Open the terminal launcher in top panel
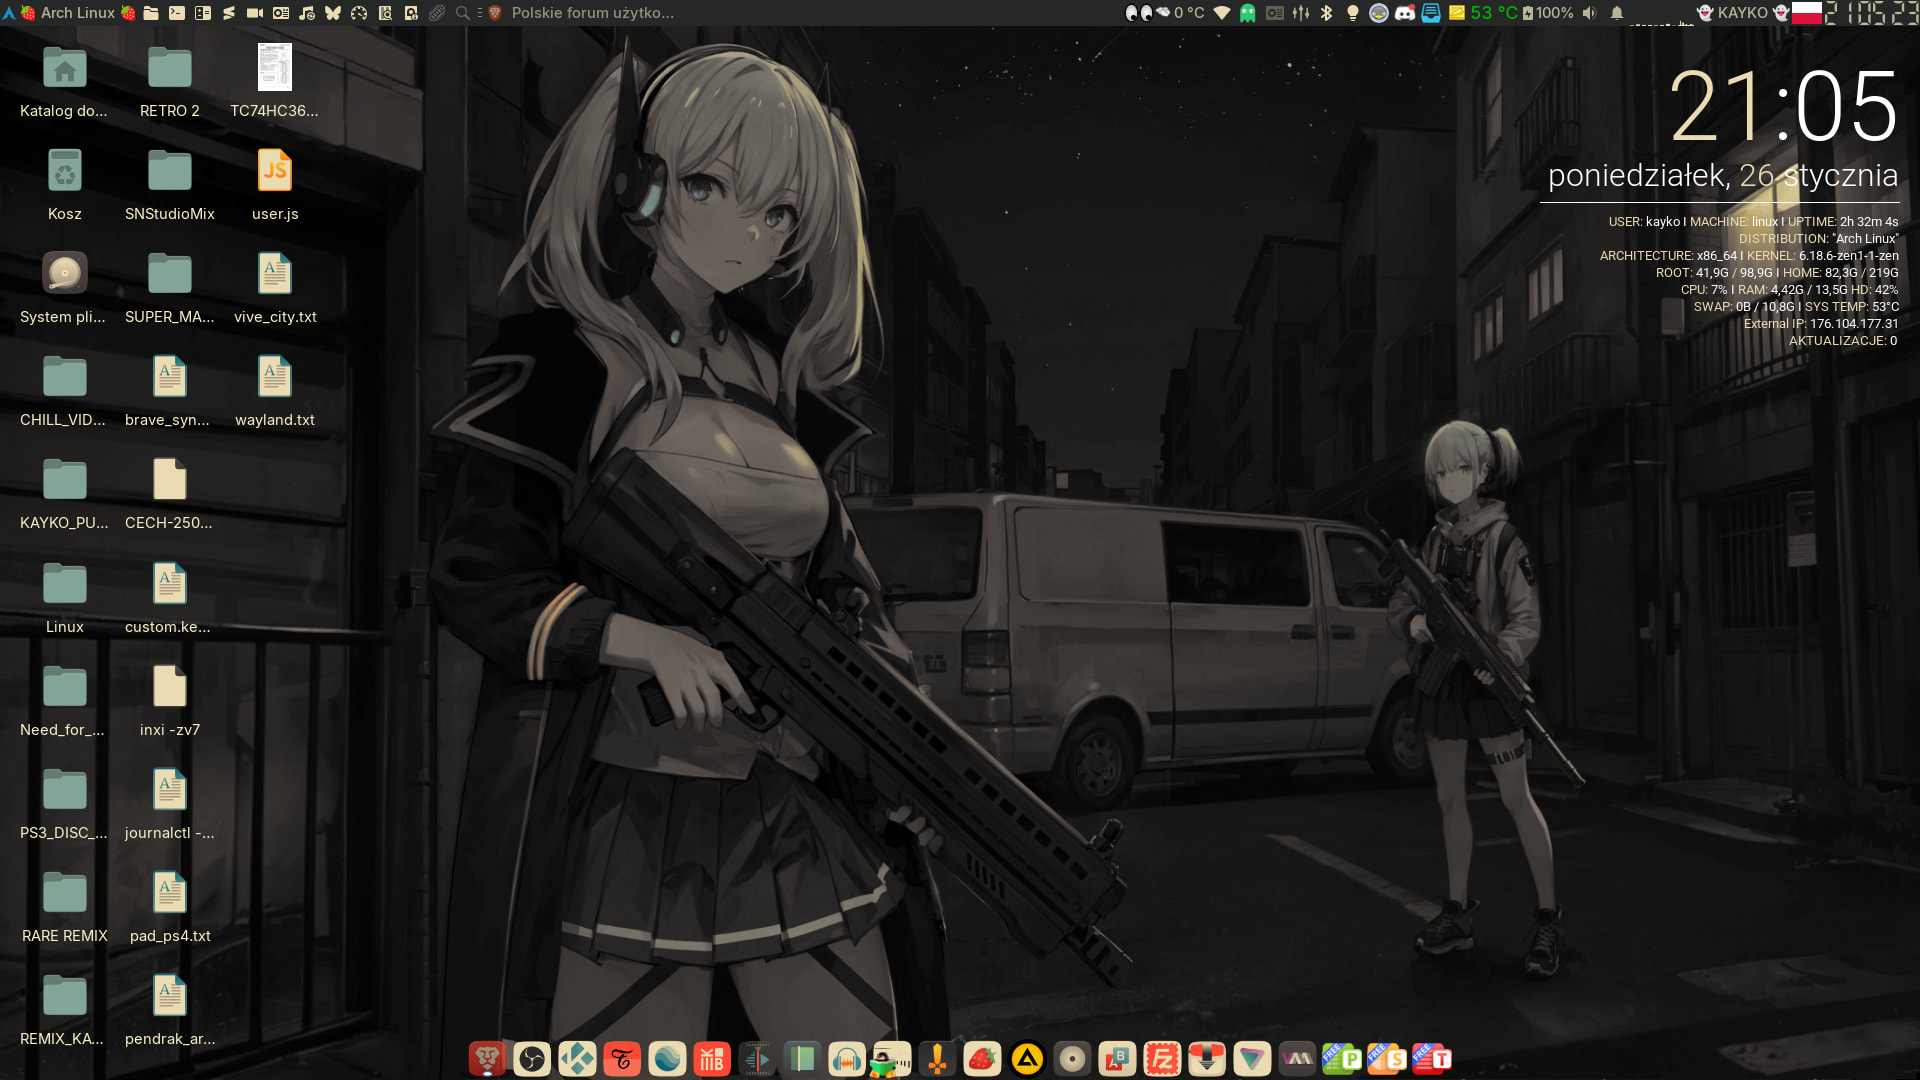The width and height of the screenshot is (1920, 1080). [177, 13]
